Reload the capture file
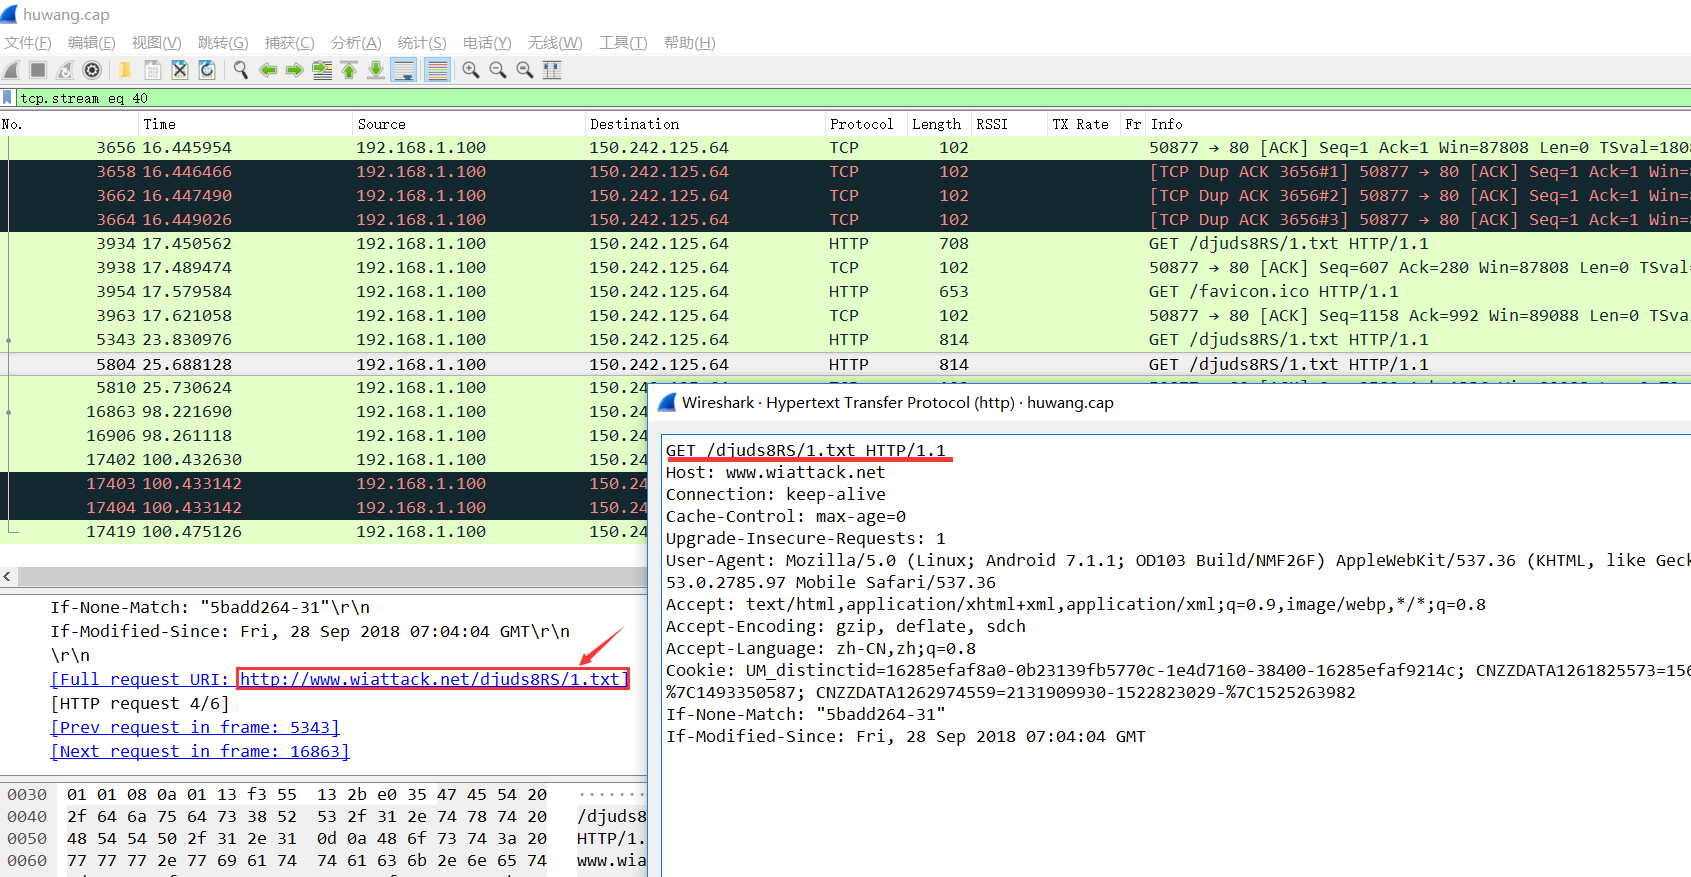The image size is (1691, 877). click(207, 70)
